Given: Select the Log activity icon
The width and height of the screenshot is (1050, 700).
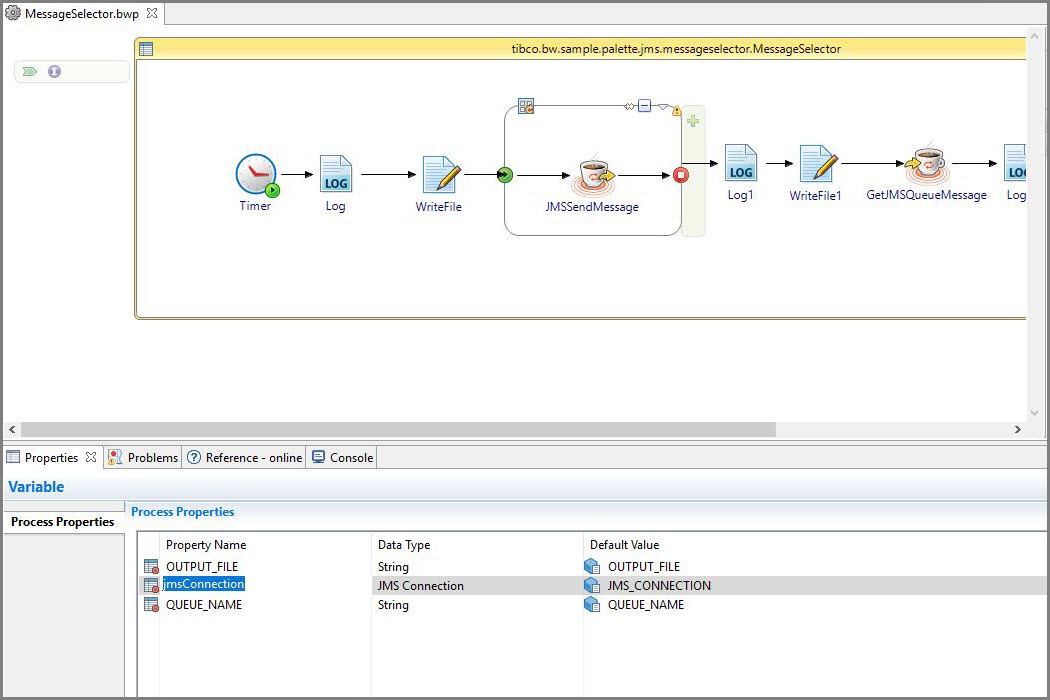Looking at the screenshot, I should tap(335, 175).
